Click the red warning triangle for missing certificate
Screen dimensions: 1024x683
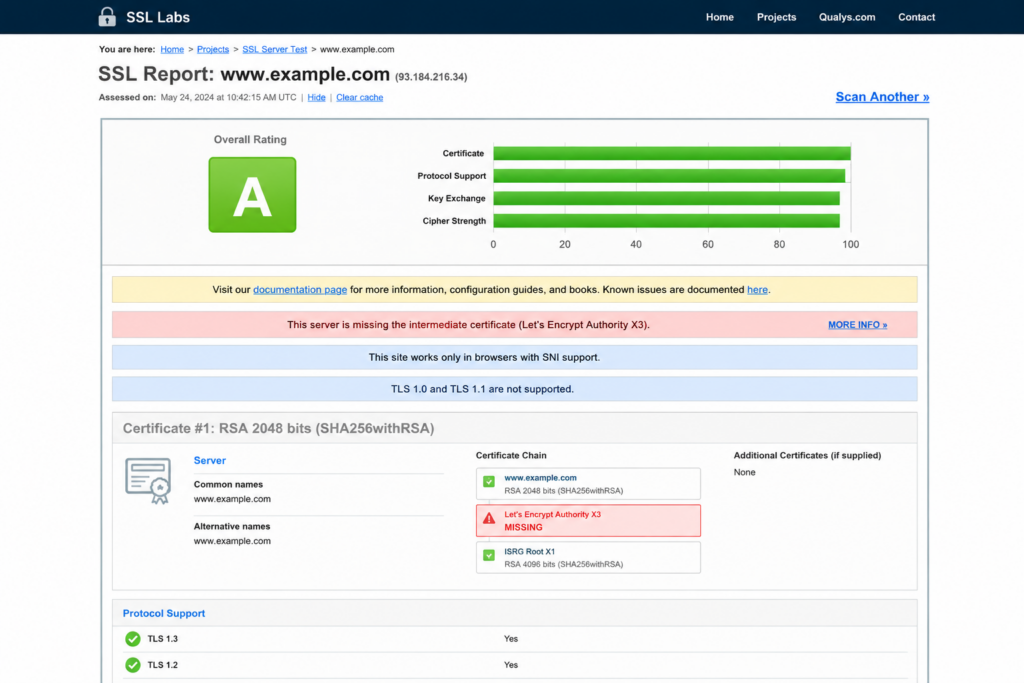(x=488, y=519)
